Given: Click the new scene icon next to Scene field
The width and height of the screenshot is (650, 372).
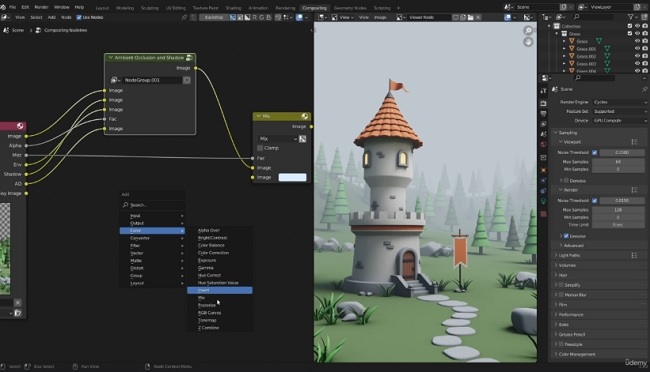Looking at the screenshot, I should pyautogui.click(x=563, y=7).
